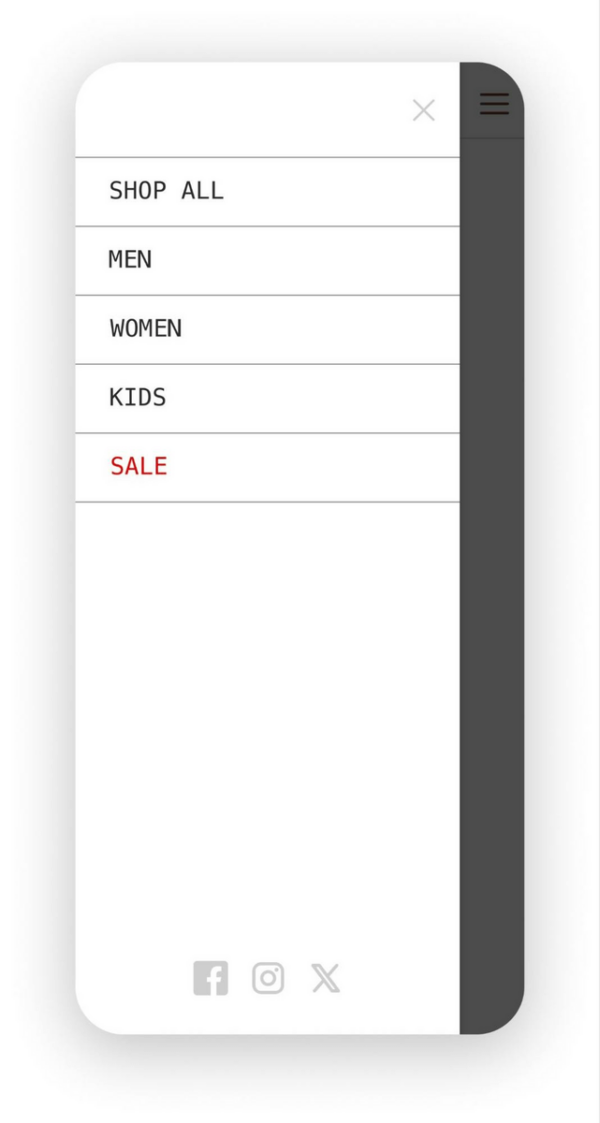The width and height of the screenshot is (600, 1123).
Task: Go to the store's X profile
Action: pos(325,978)
